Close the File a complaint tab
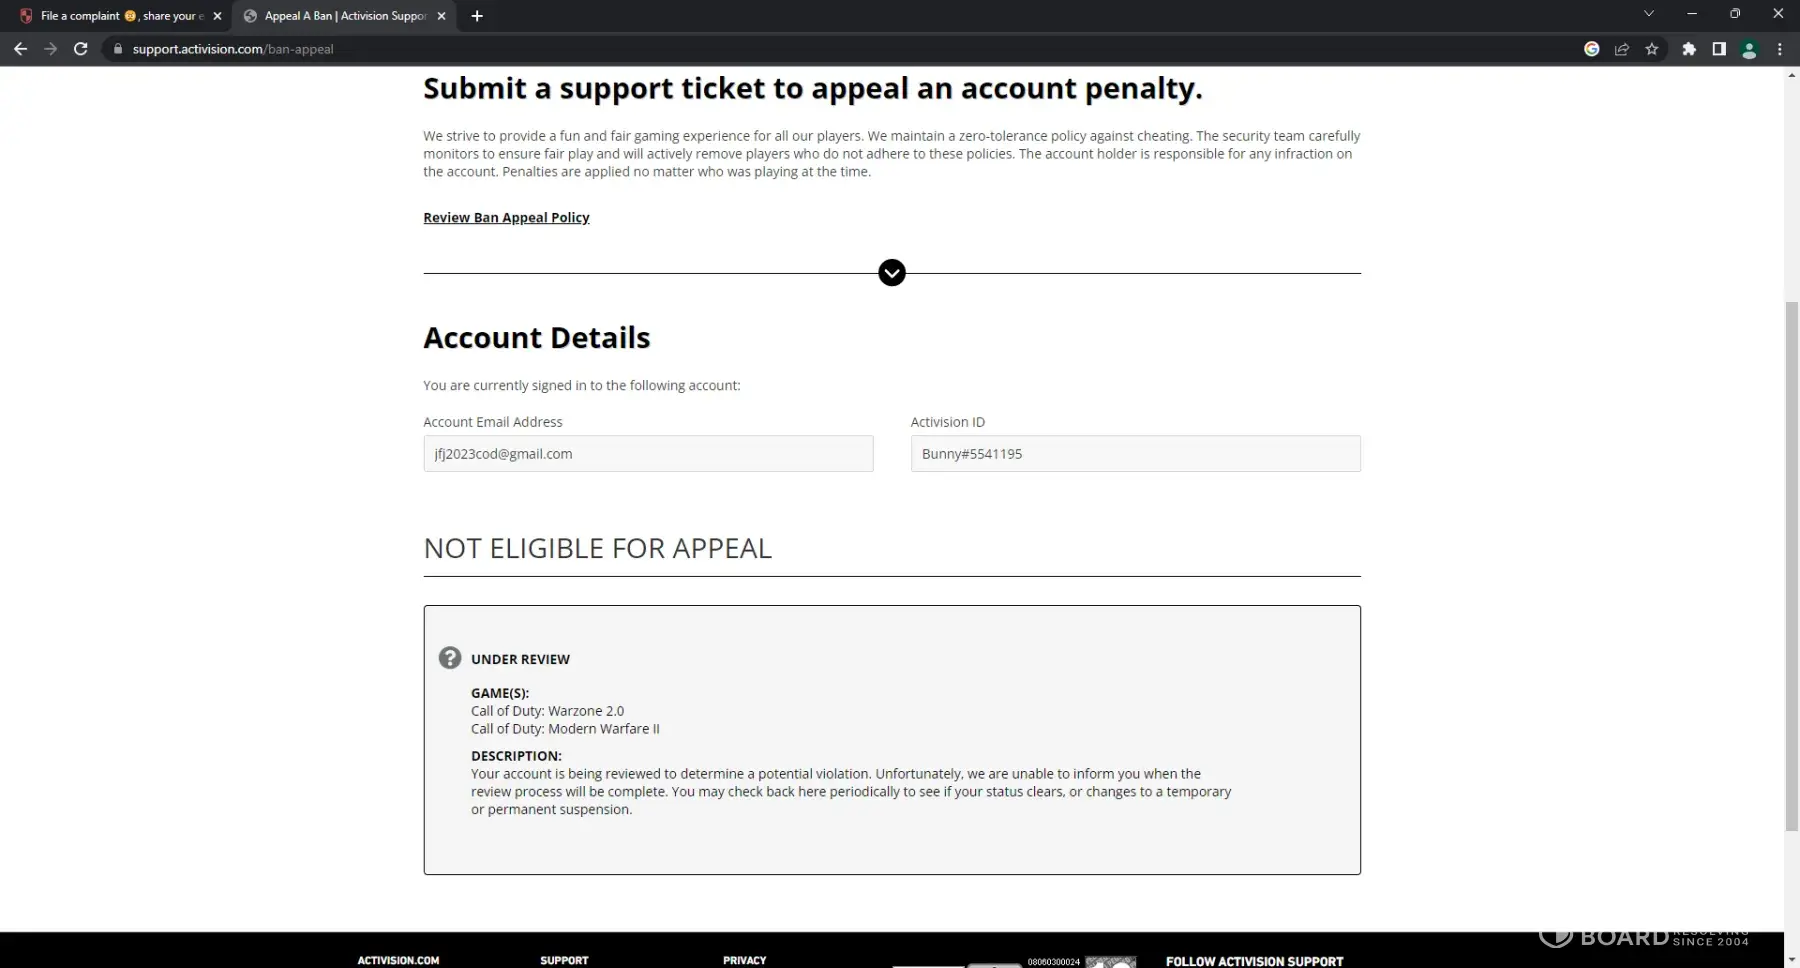 [217, 16]
